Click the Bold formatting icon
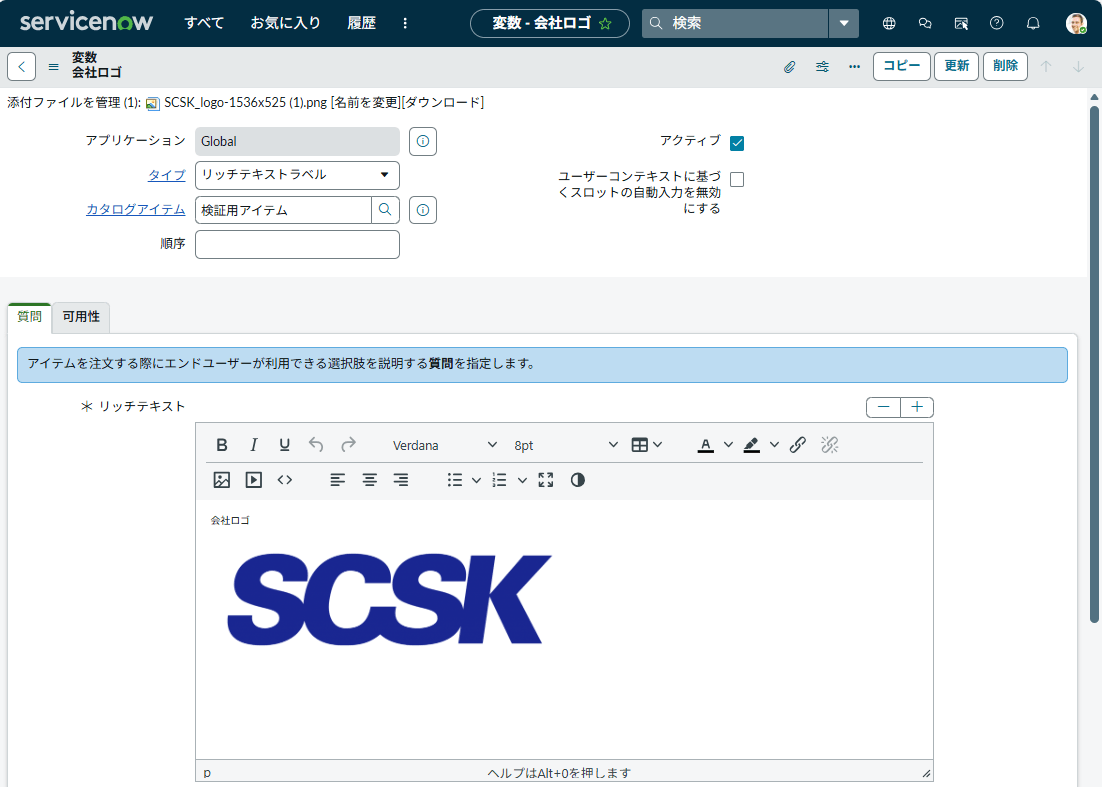Screen dimensions: 1102x787 point(222,445)
